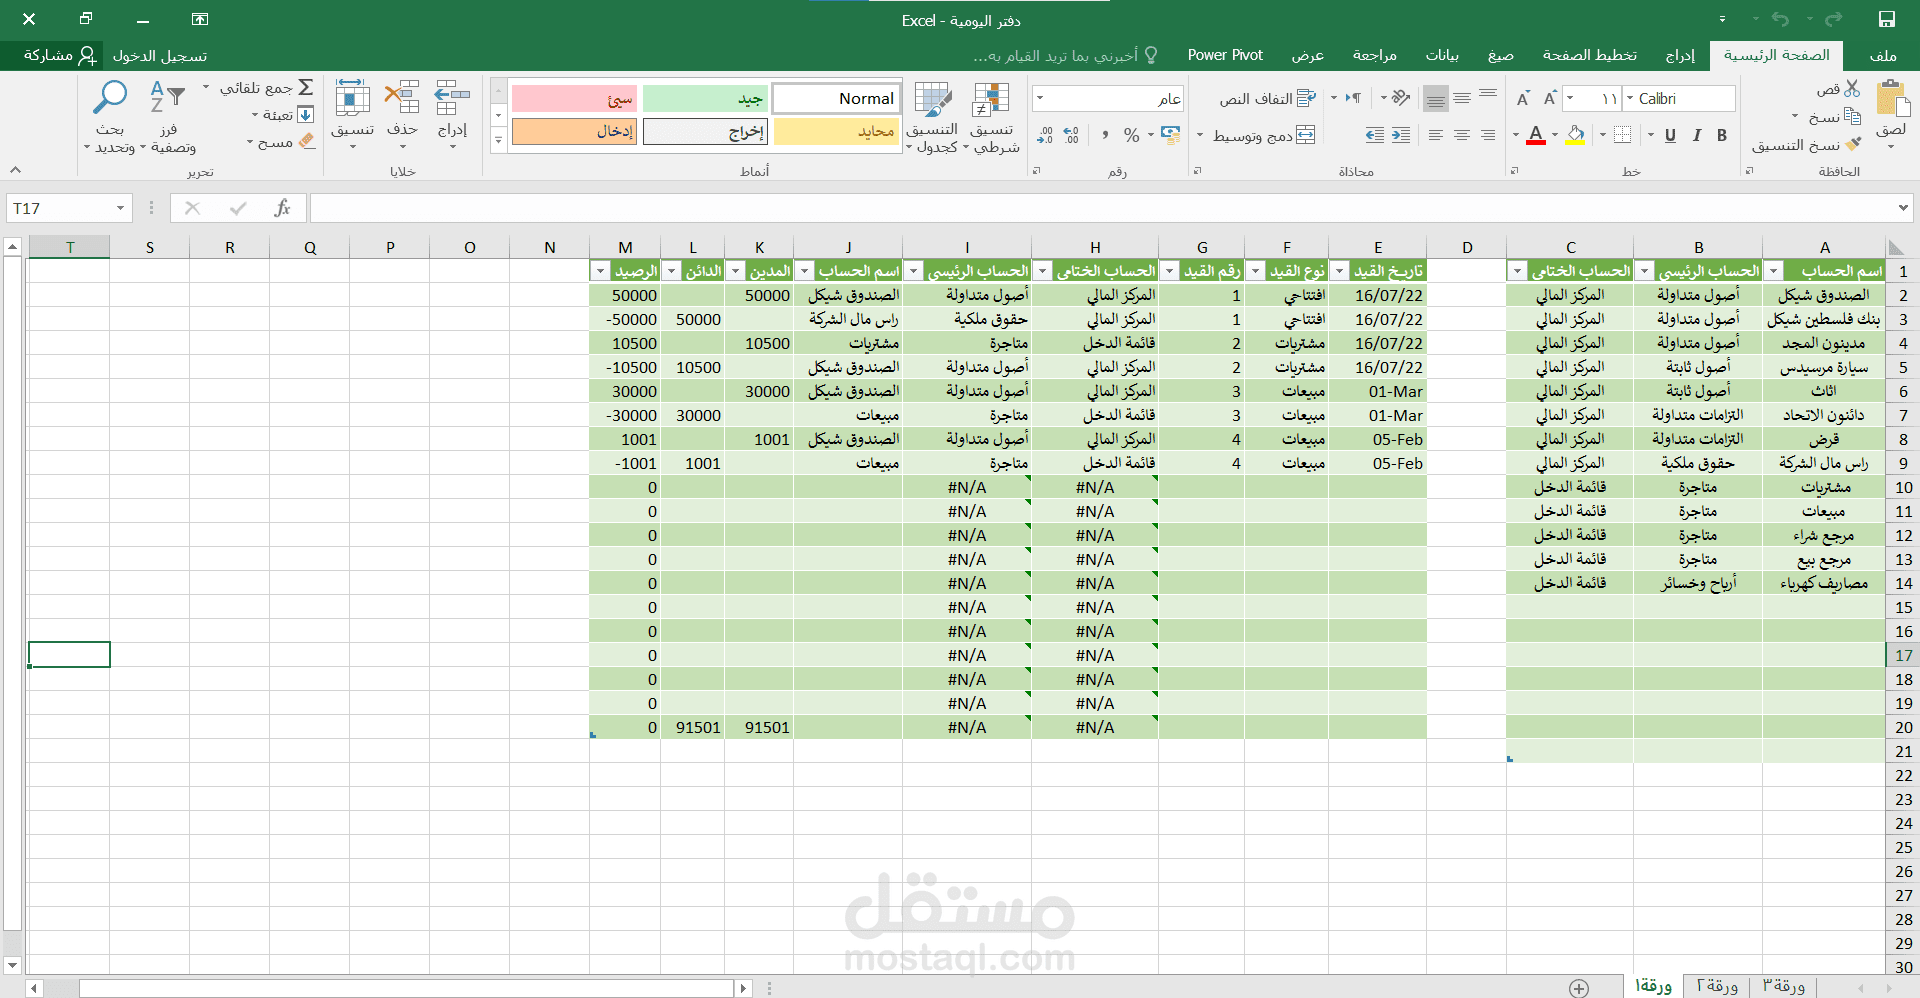
Task: Open the font size dropdown
Action: tap(1571, 98)
